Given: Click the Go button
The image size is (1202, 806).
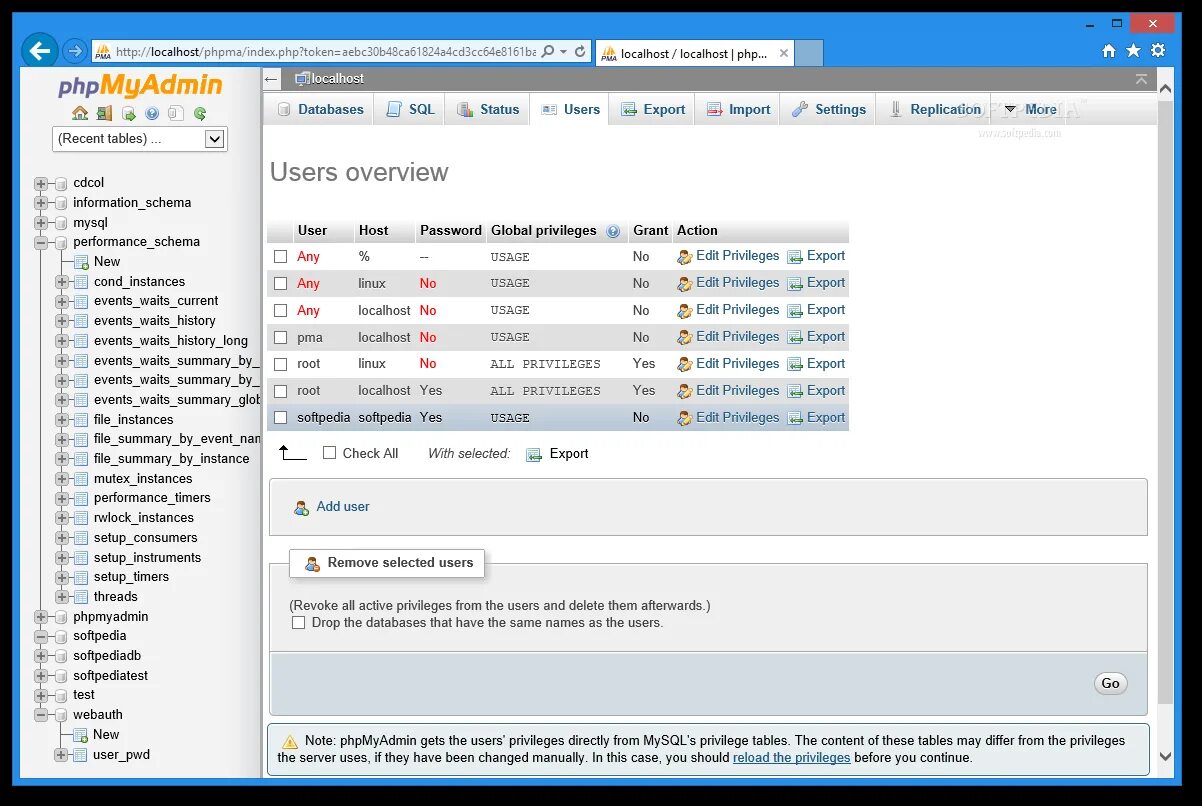Looking at the screenshot, I should click(1110, 684).
